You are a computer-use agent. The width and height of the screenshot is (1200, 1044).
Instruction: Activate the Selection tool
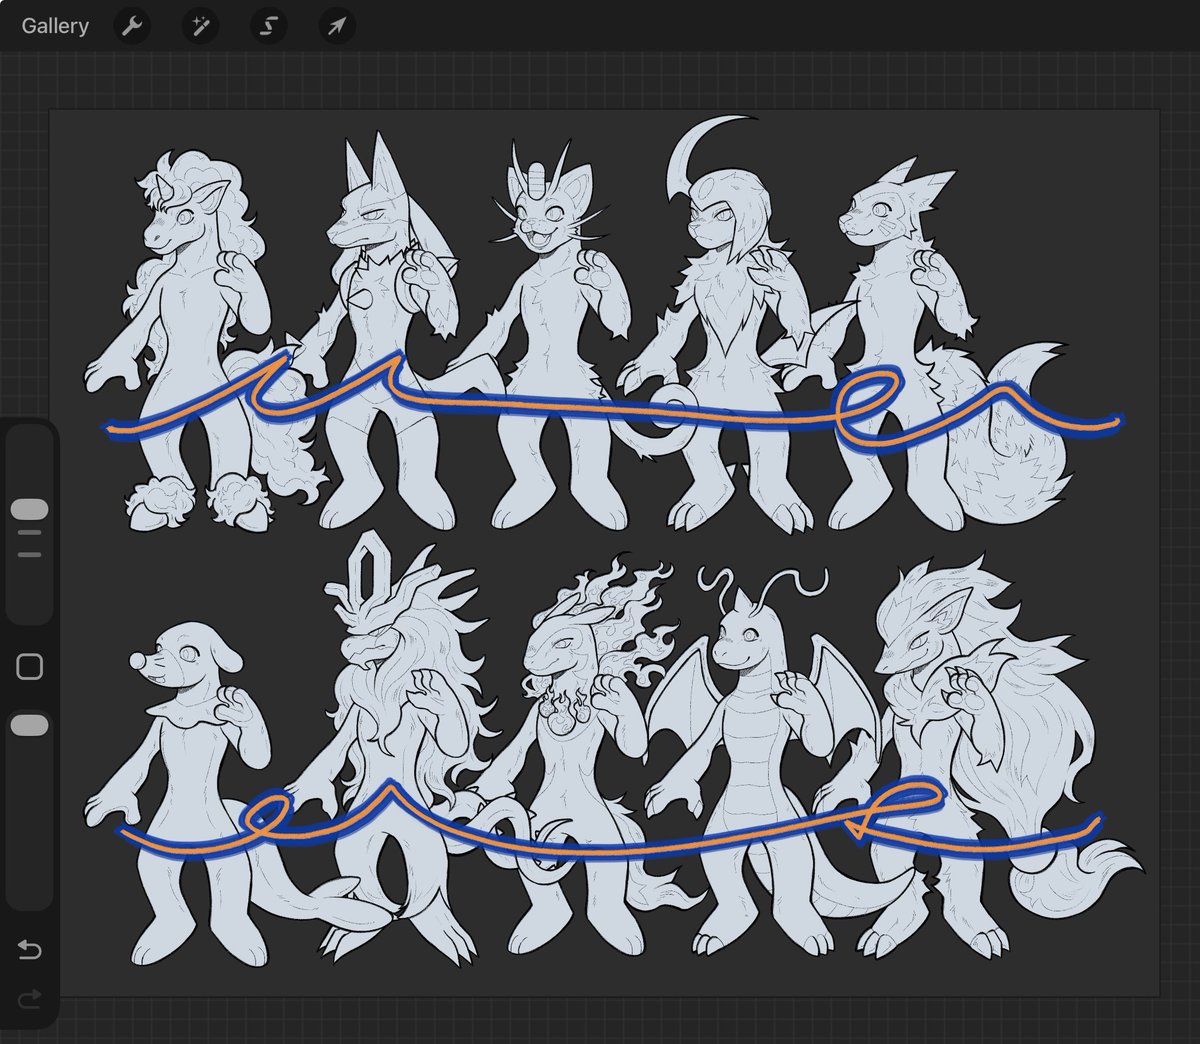[x=268, y=26]
